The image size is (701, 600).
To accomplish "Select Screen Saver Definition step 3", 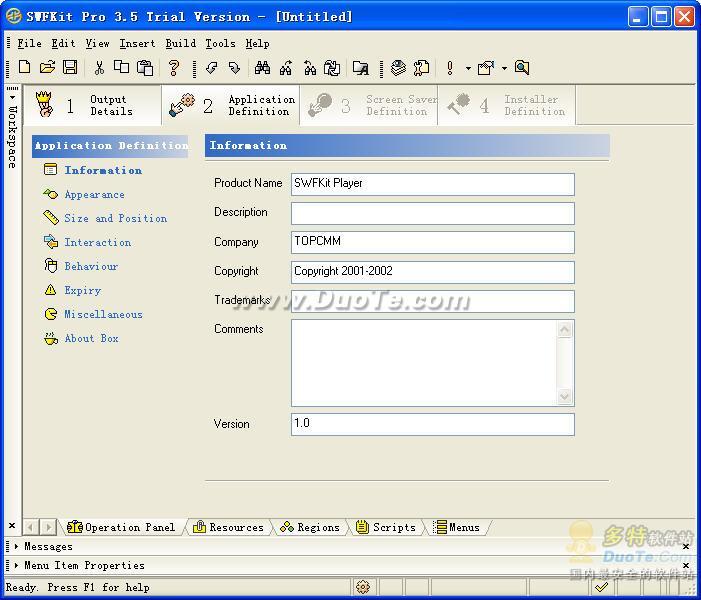I will click(x=369, y=106).
